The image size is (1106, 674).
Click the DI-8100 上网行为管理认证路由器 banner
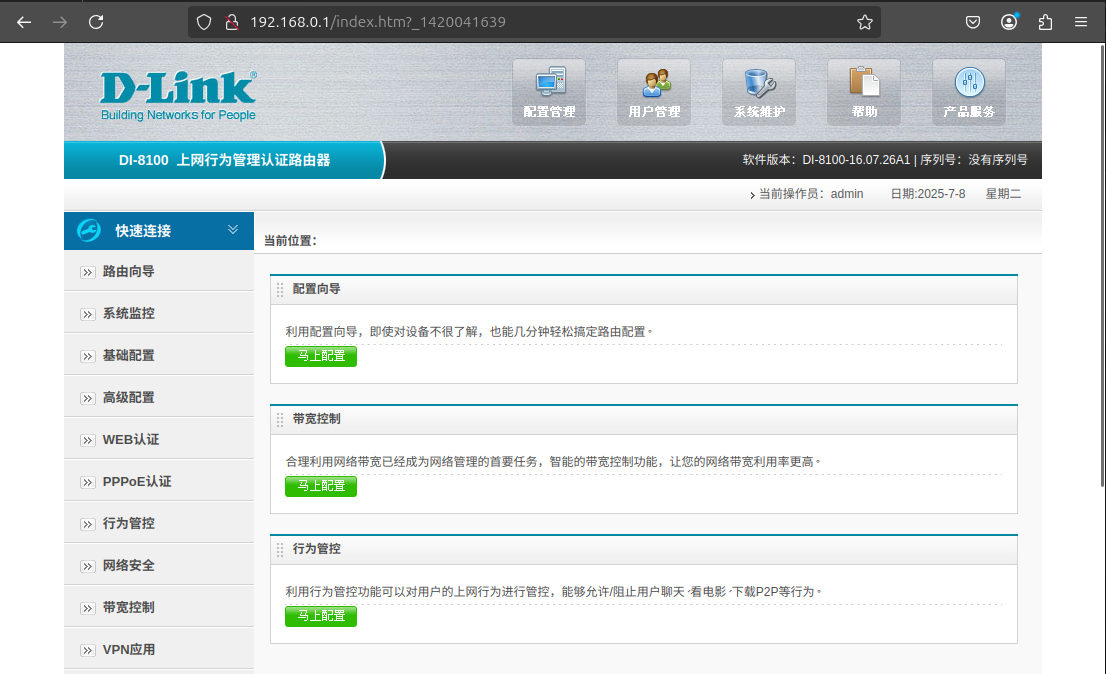224,160
